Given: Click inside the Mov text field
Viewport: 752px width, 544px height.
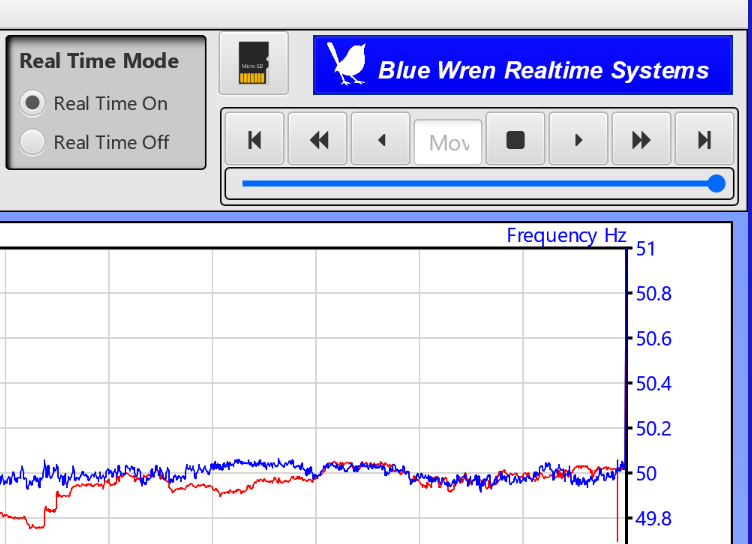Looking at the screenshot, I should tap(448, 142).
